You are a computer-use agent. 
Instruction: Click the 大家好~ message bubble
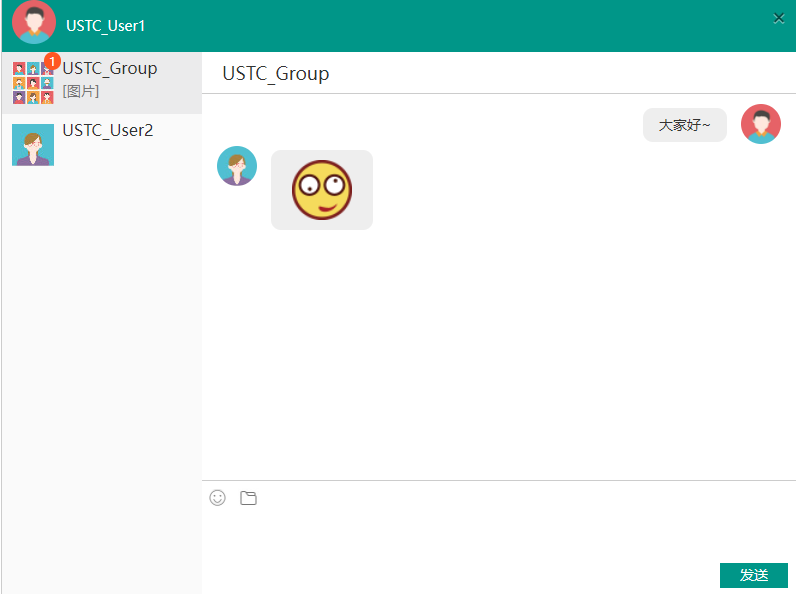click(684, 125)
